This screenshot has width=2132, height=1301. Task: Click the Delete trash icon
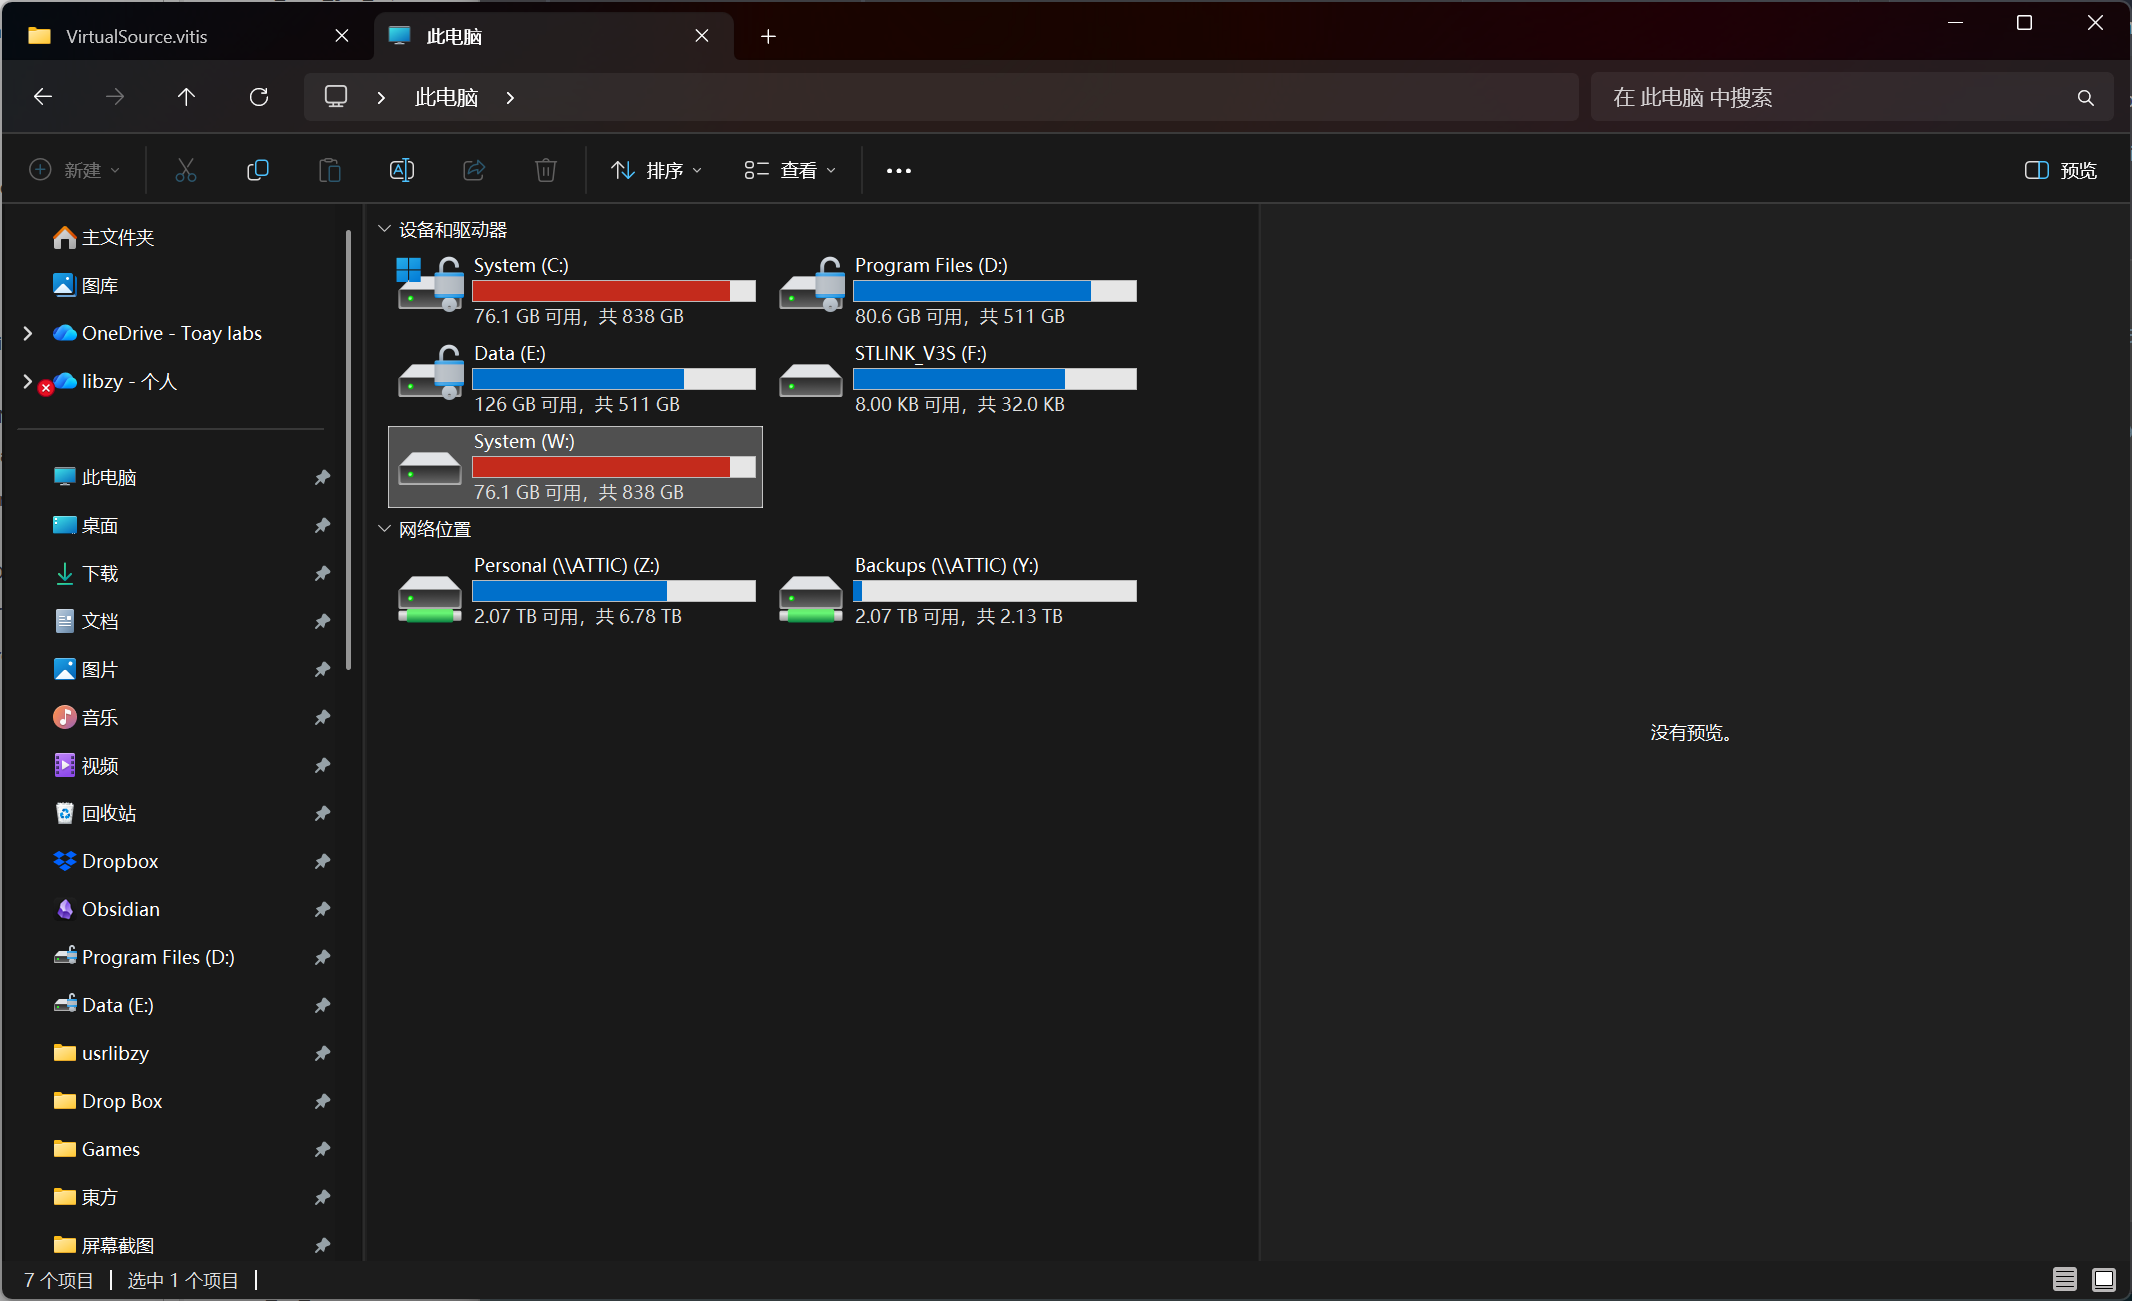pyautogui.click(x=546, y=170)
